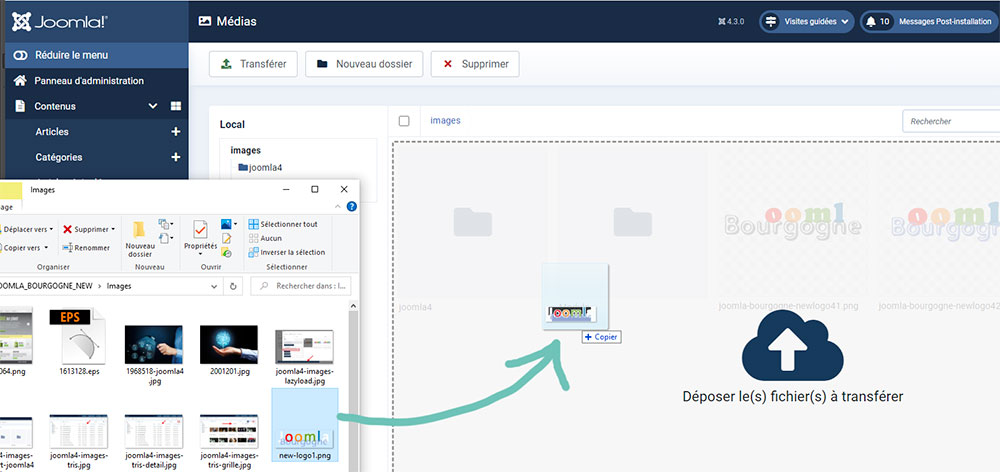Select new-logo1.png file in Explorer
The height and width of the screenshot is (472, 1000).
pyautogui.click(x=305, y=425)
